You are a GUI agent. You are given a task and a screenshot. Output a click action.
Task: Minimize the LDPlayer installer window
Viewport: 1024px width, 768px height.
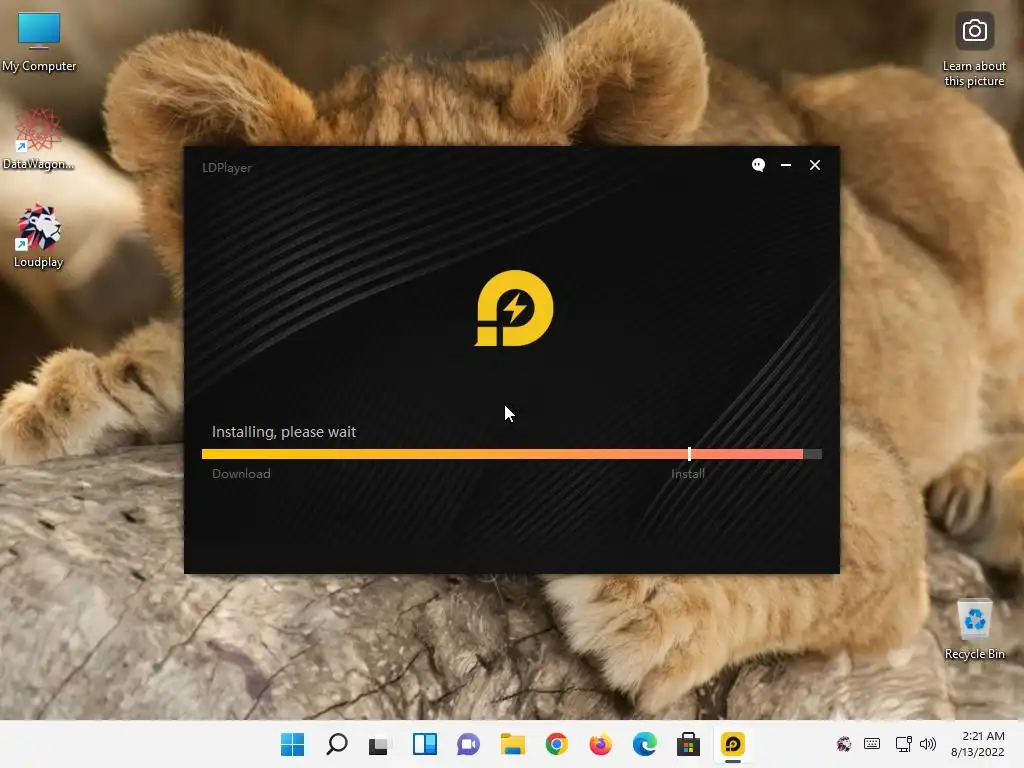click(786, 165)
